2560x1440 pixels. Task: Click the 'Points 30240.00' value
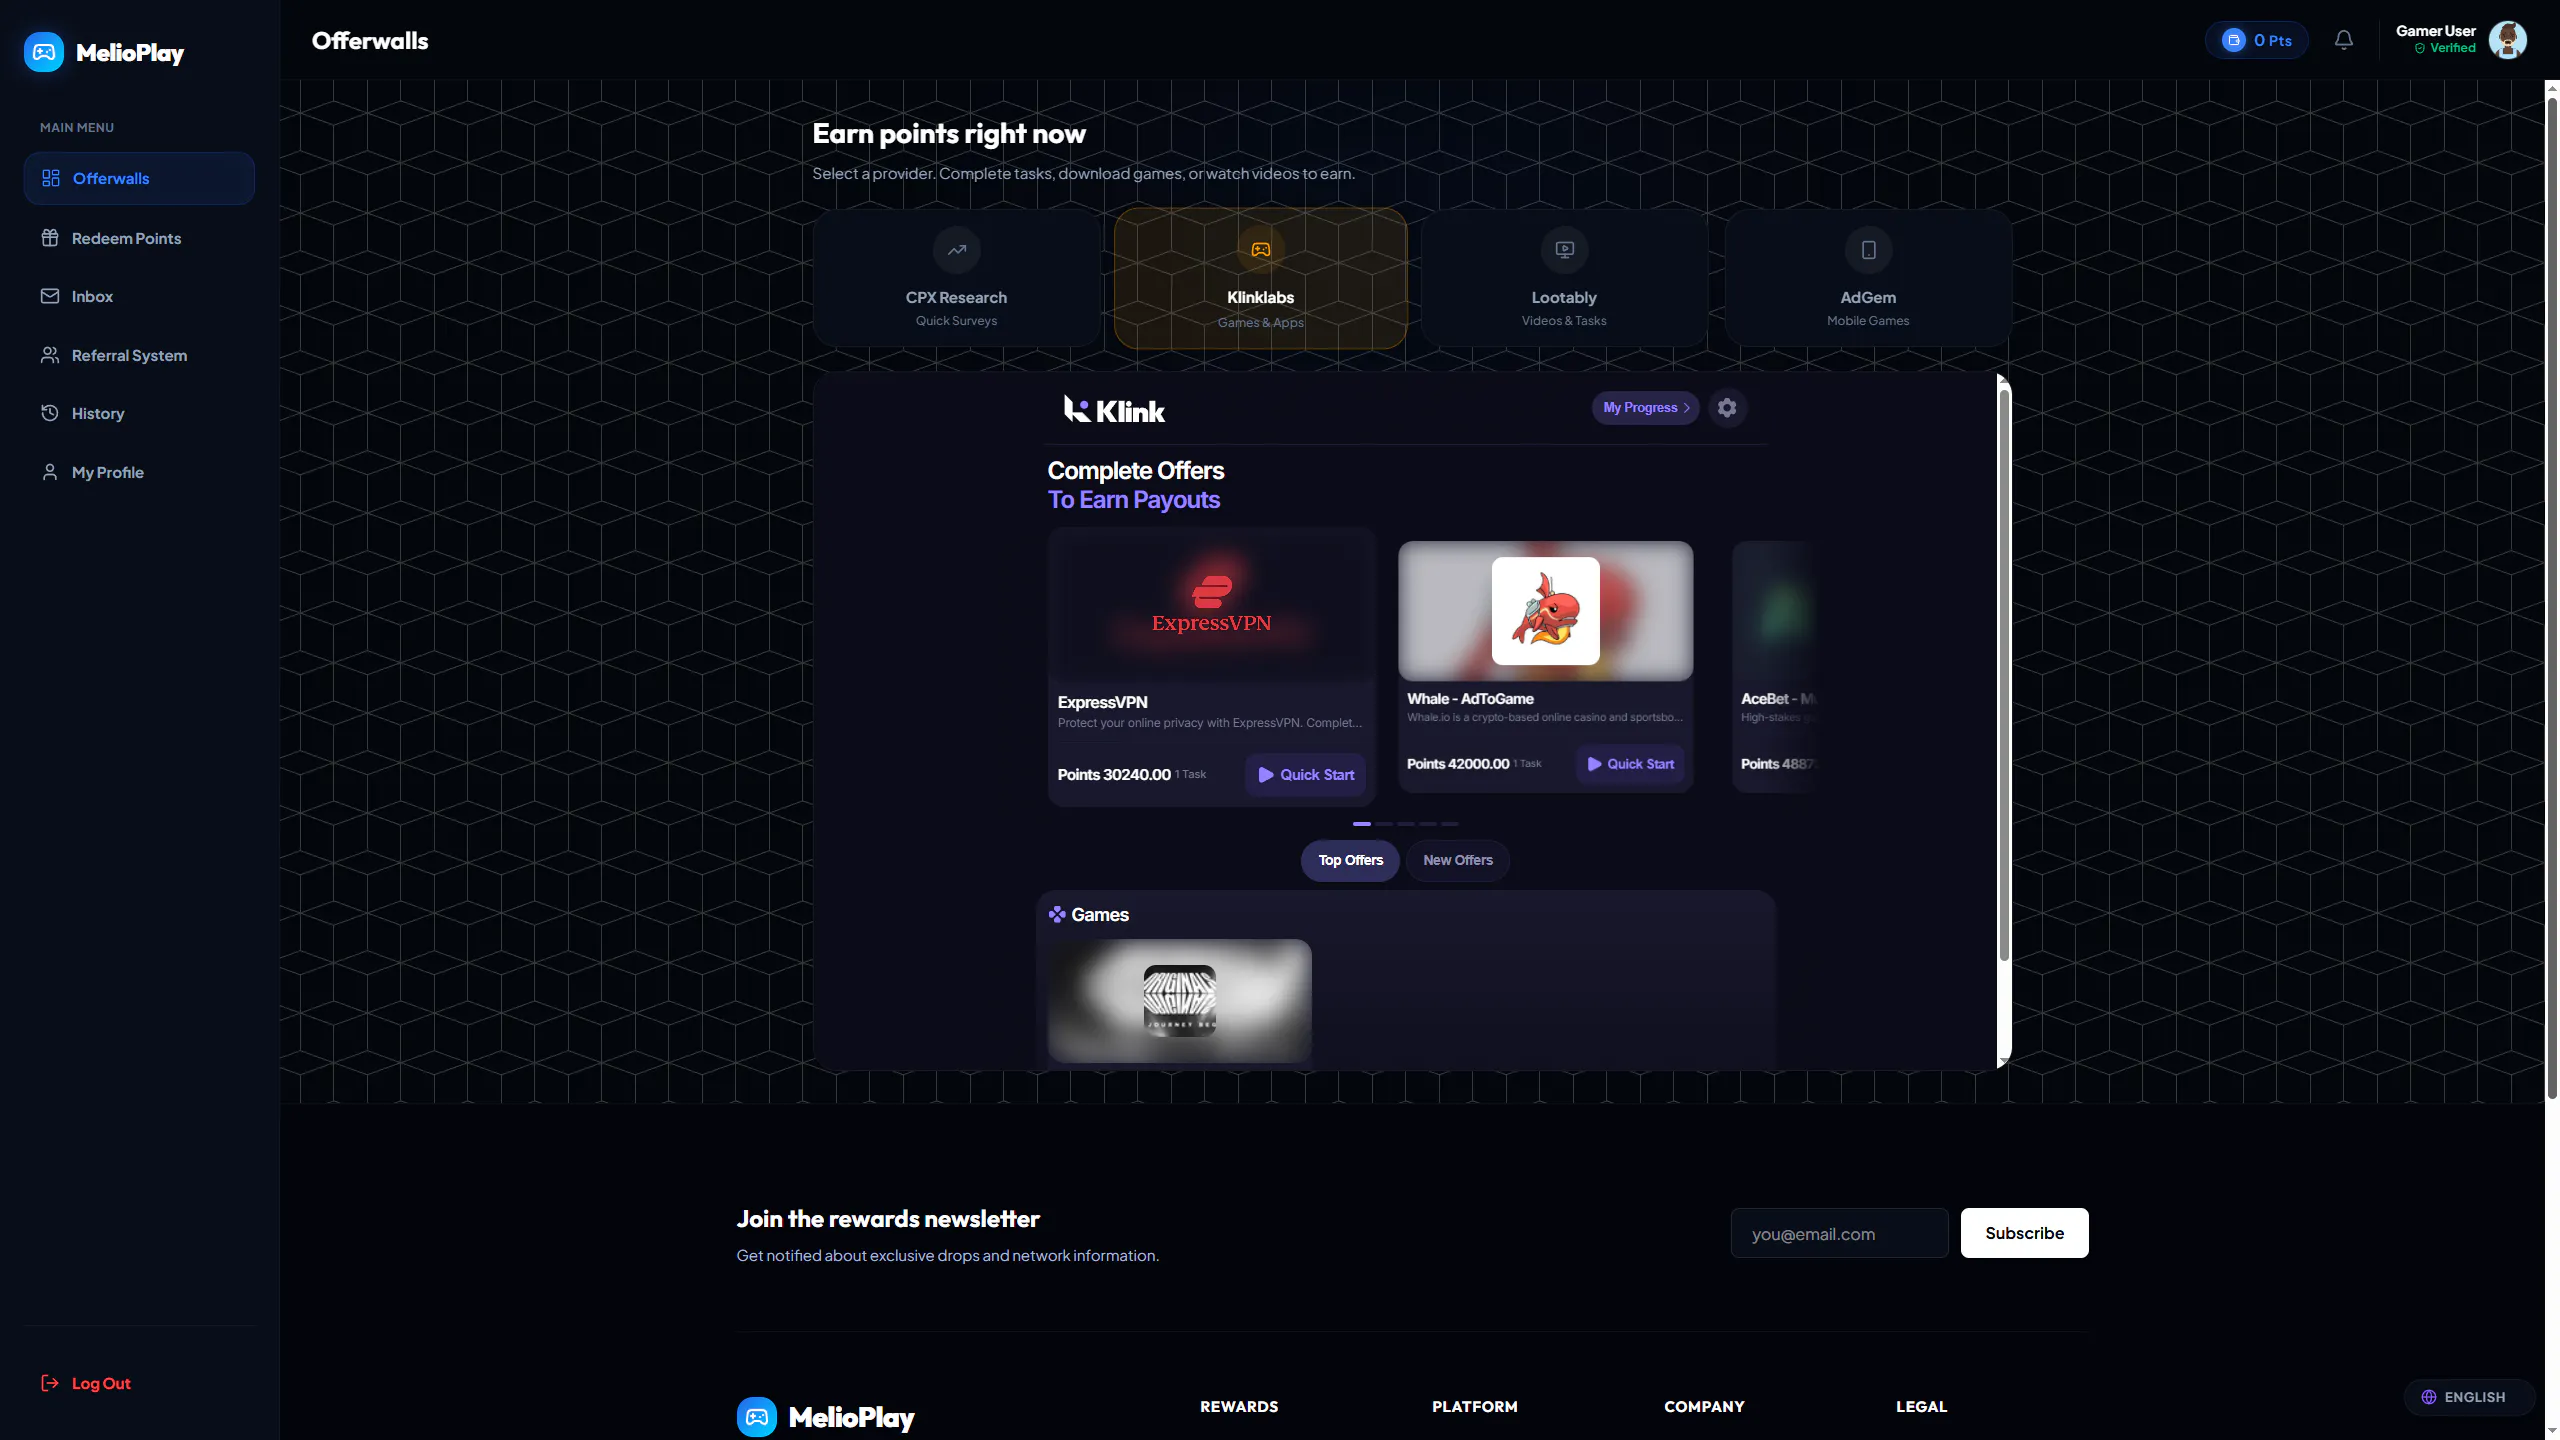(x=1114, y=774)
